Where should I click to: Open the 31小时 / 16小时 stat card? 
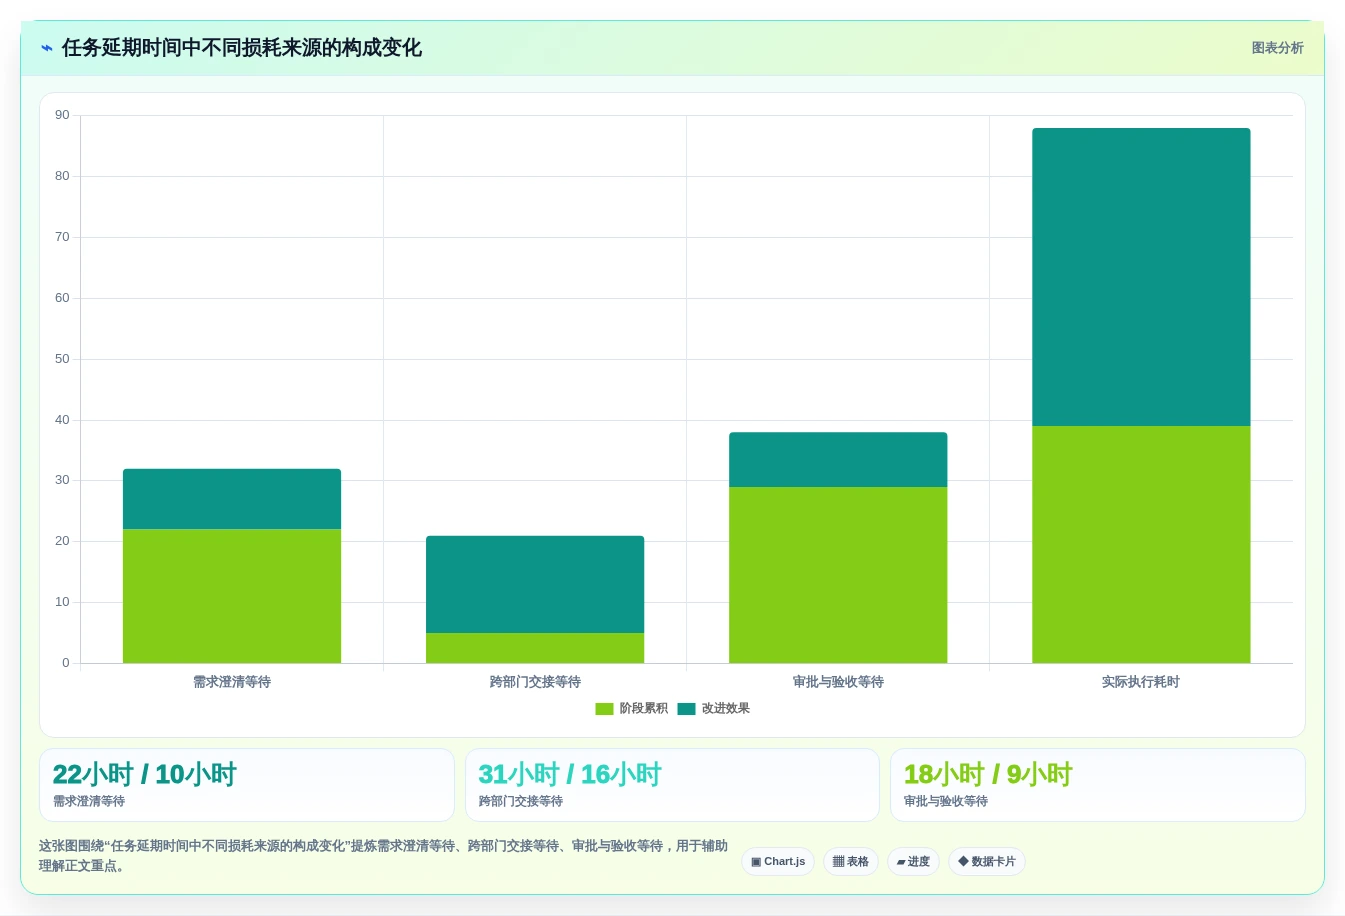click(x=672, y=785)
